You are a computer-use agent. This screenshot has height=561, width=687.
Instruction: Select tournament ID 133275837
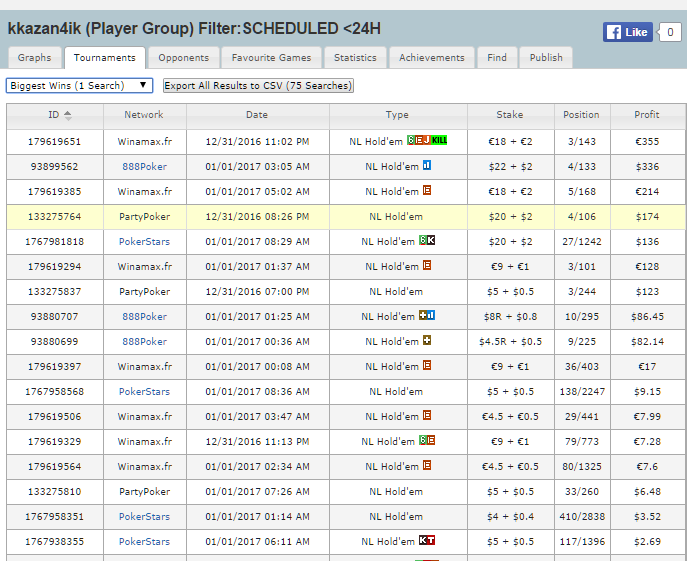pos(54,291)
